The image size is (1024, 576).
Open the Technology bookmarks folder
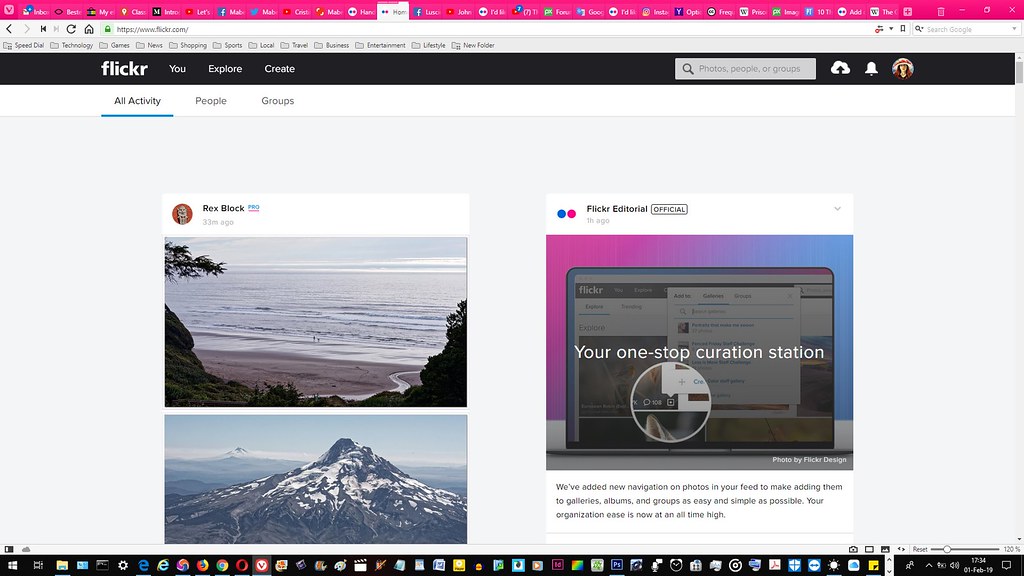(72, 45)
